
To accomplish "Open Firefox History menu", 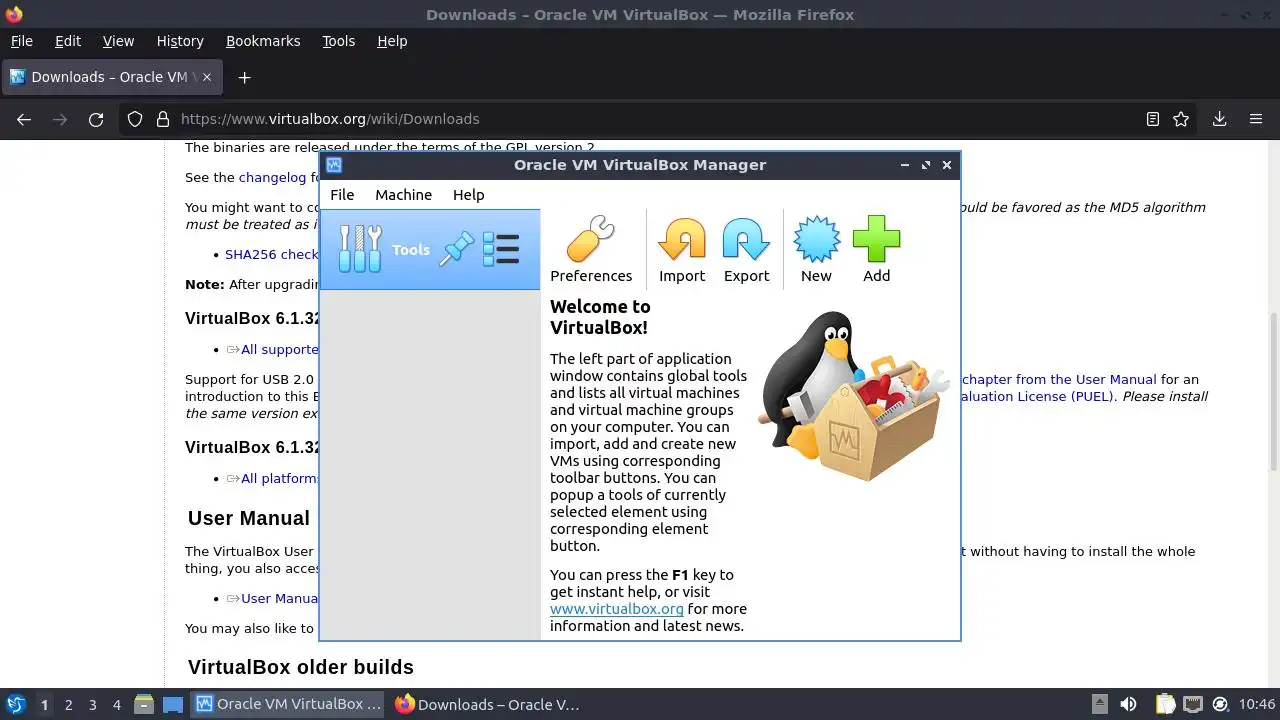I will point(180,41).
